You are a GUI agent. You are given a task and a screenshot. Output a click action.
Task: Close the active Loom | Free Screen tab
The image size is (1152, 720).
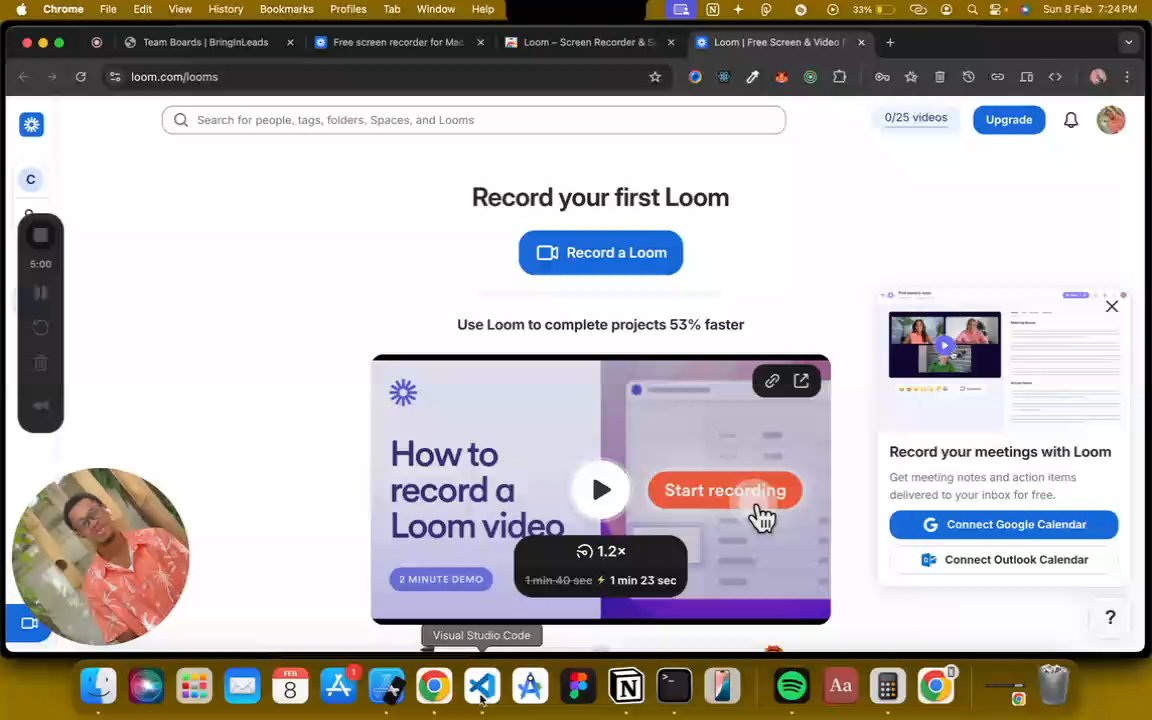point(861,43)
